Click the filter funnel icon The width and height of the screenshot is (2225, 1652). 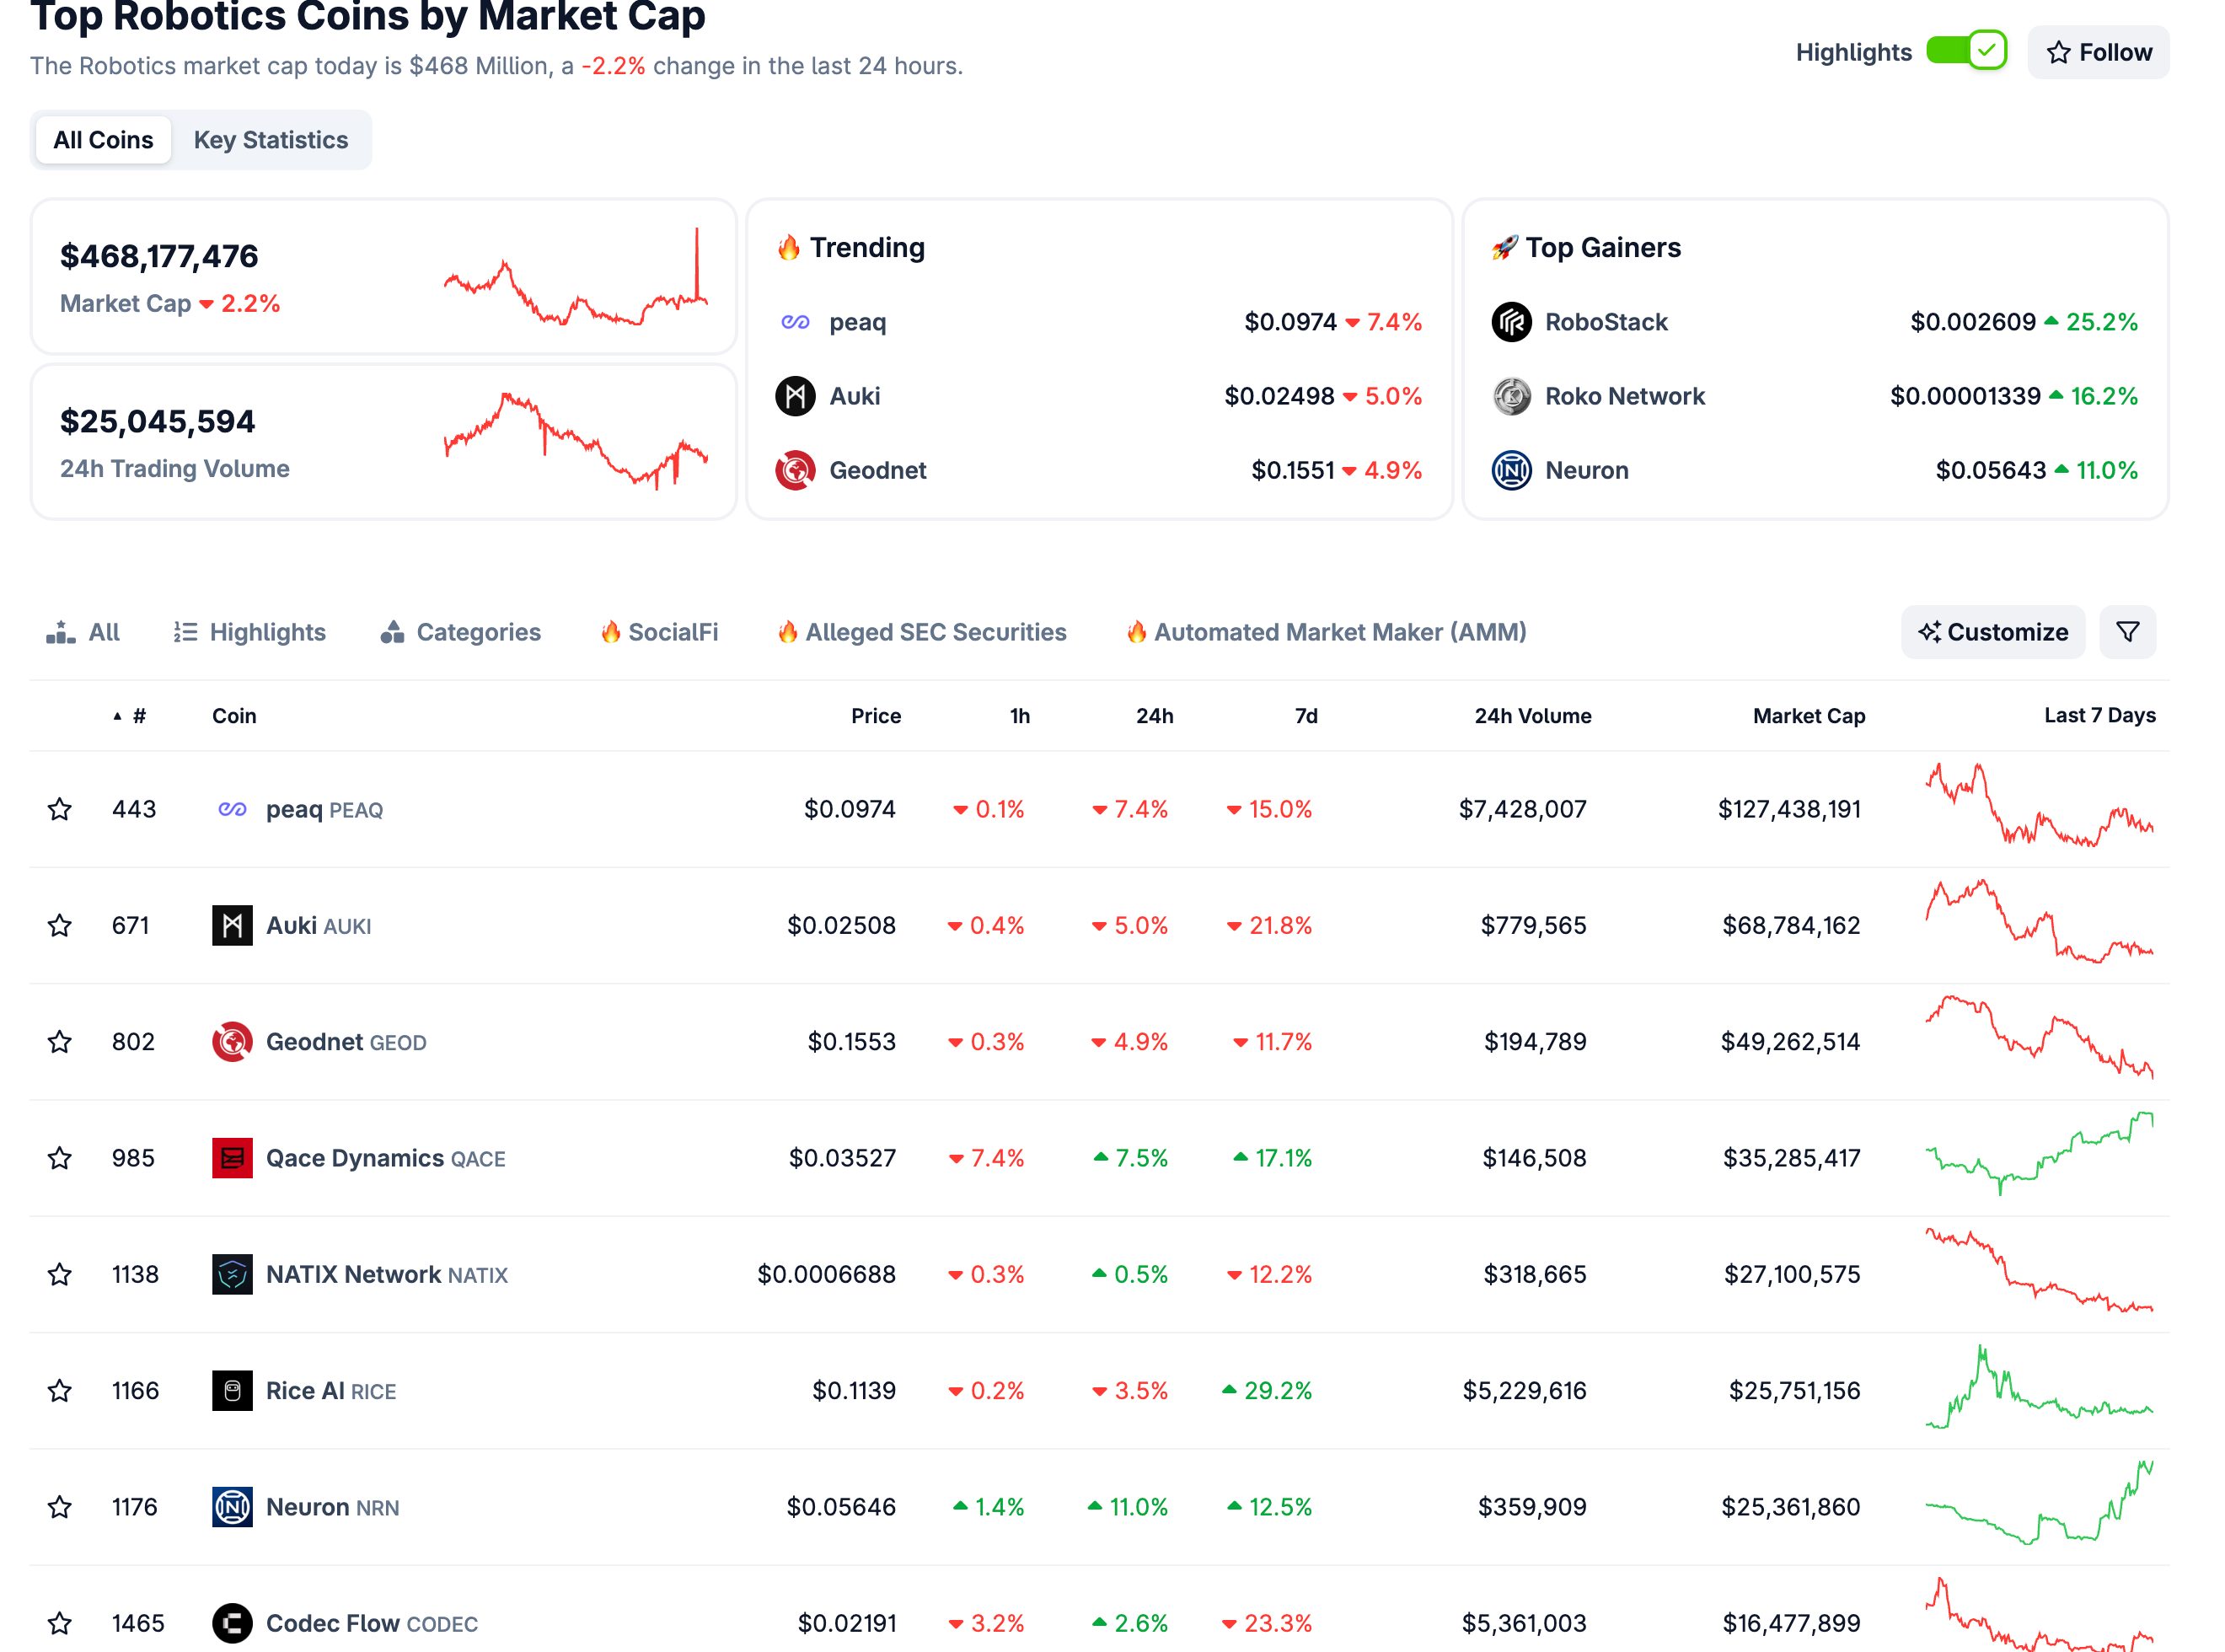click(x=2126, y=632)
